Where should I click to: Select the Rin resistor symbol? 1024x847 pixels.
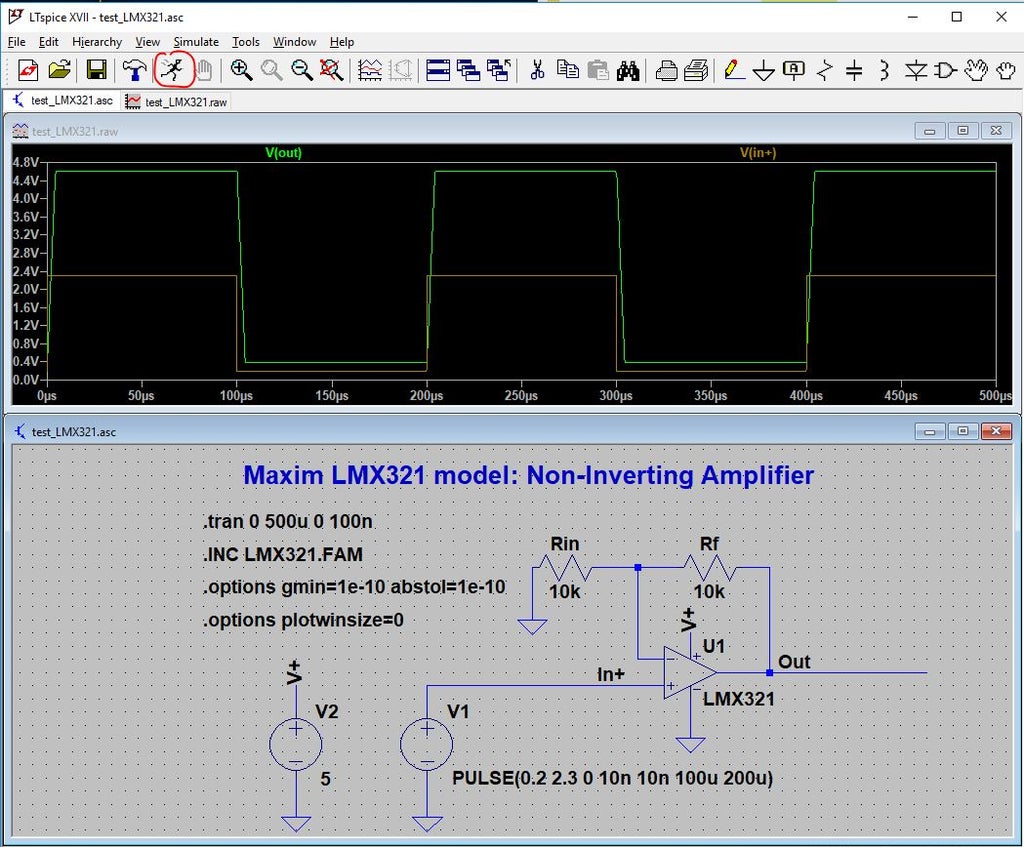tap(566, 567)
